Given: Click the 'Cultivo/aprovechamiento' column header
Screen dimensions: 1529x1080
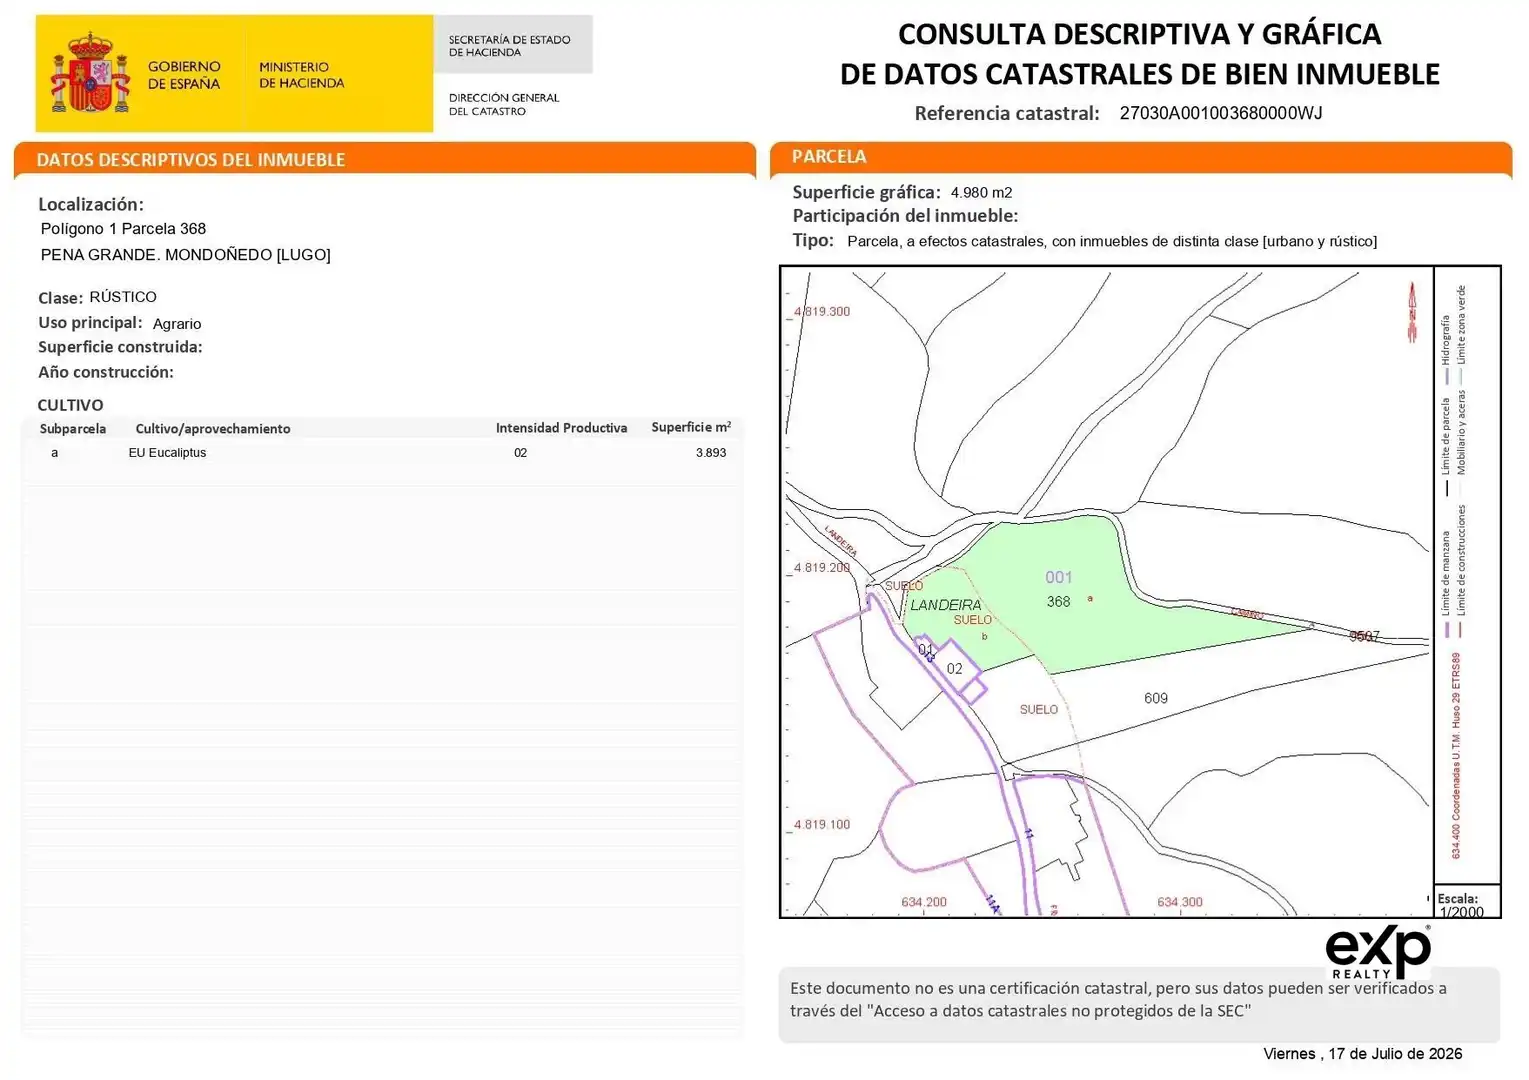Looking at the screenshot, I should [213, 429].
